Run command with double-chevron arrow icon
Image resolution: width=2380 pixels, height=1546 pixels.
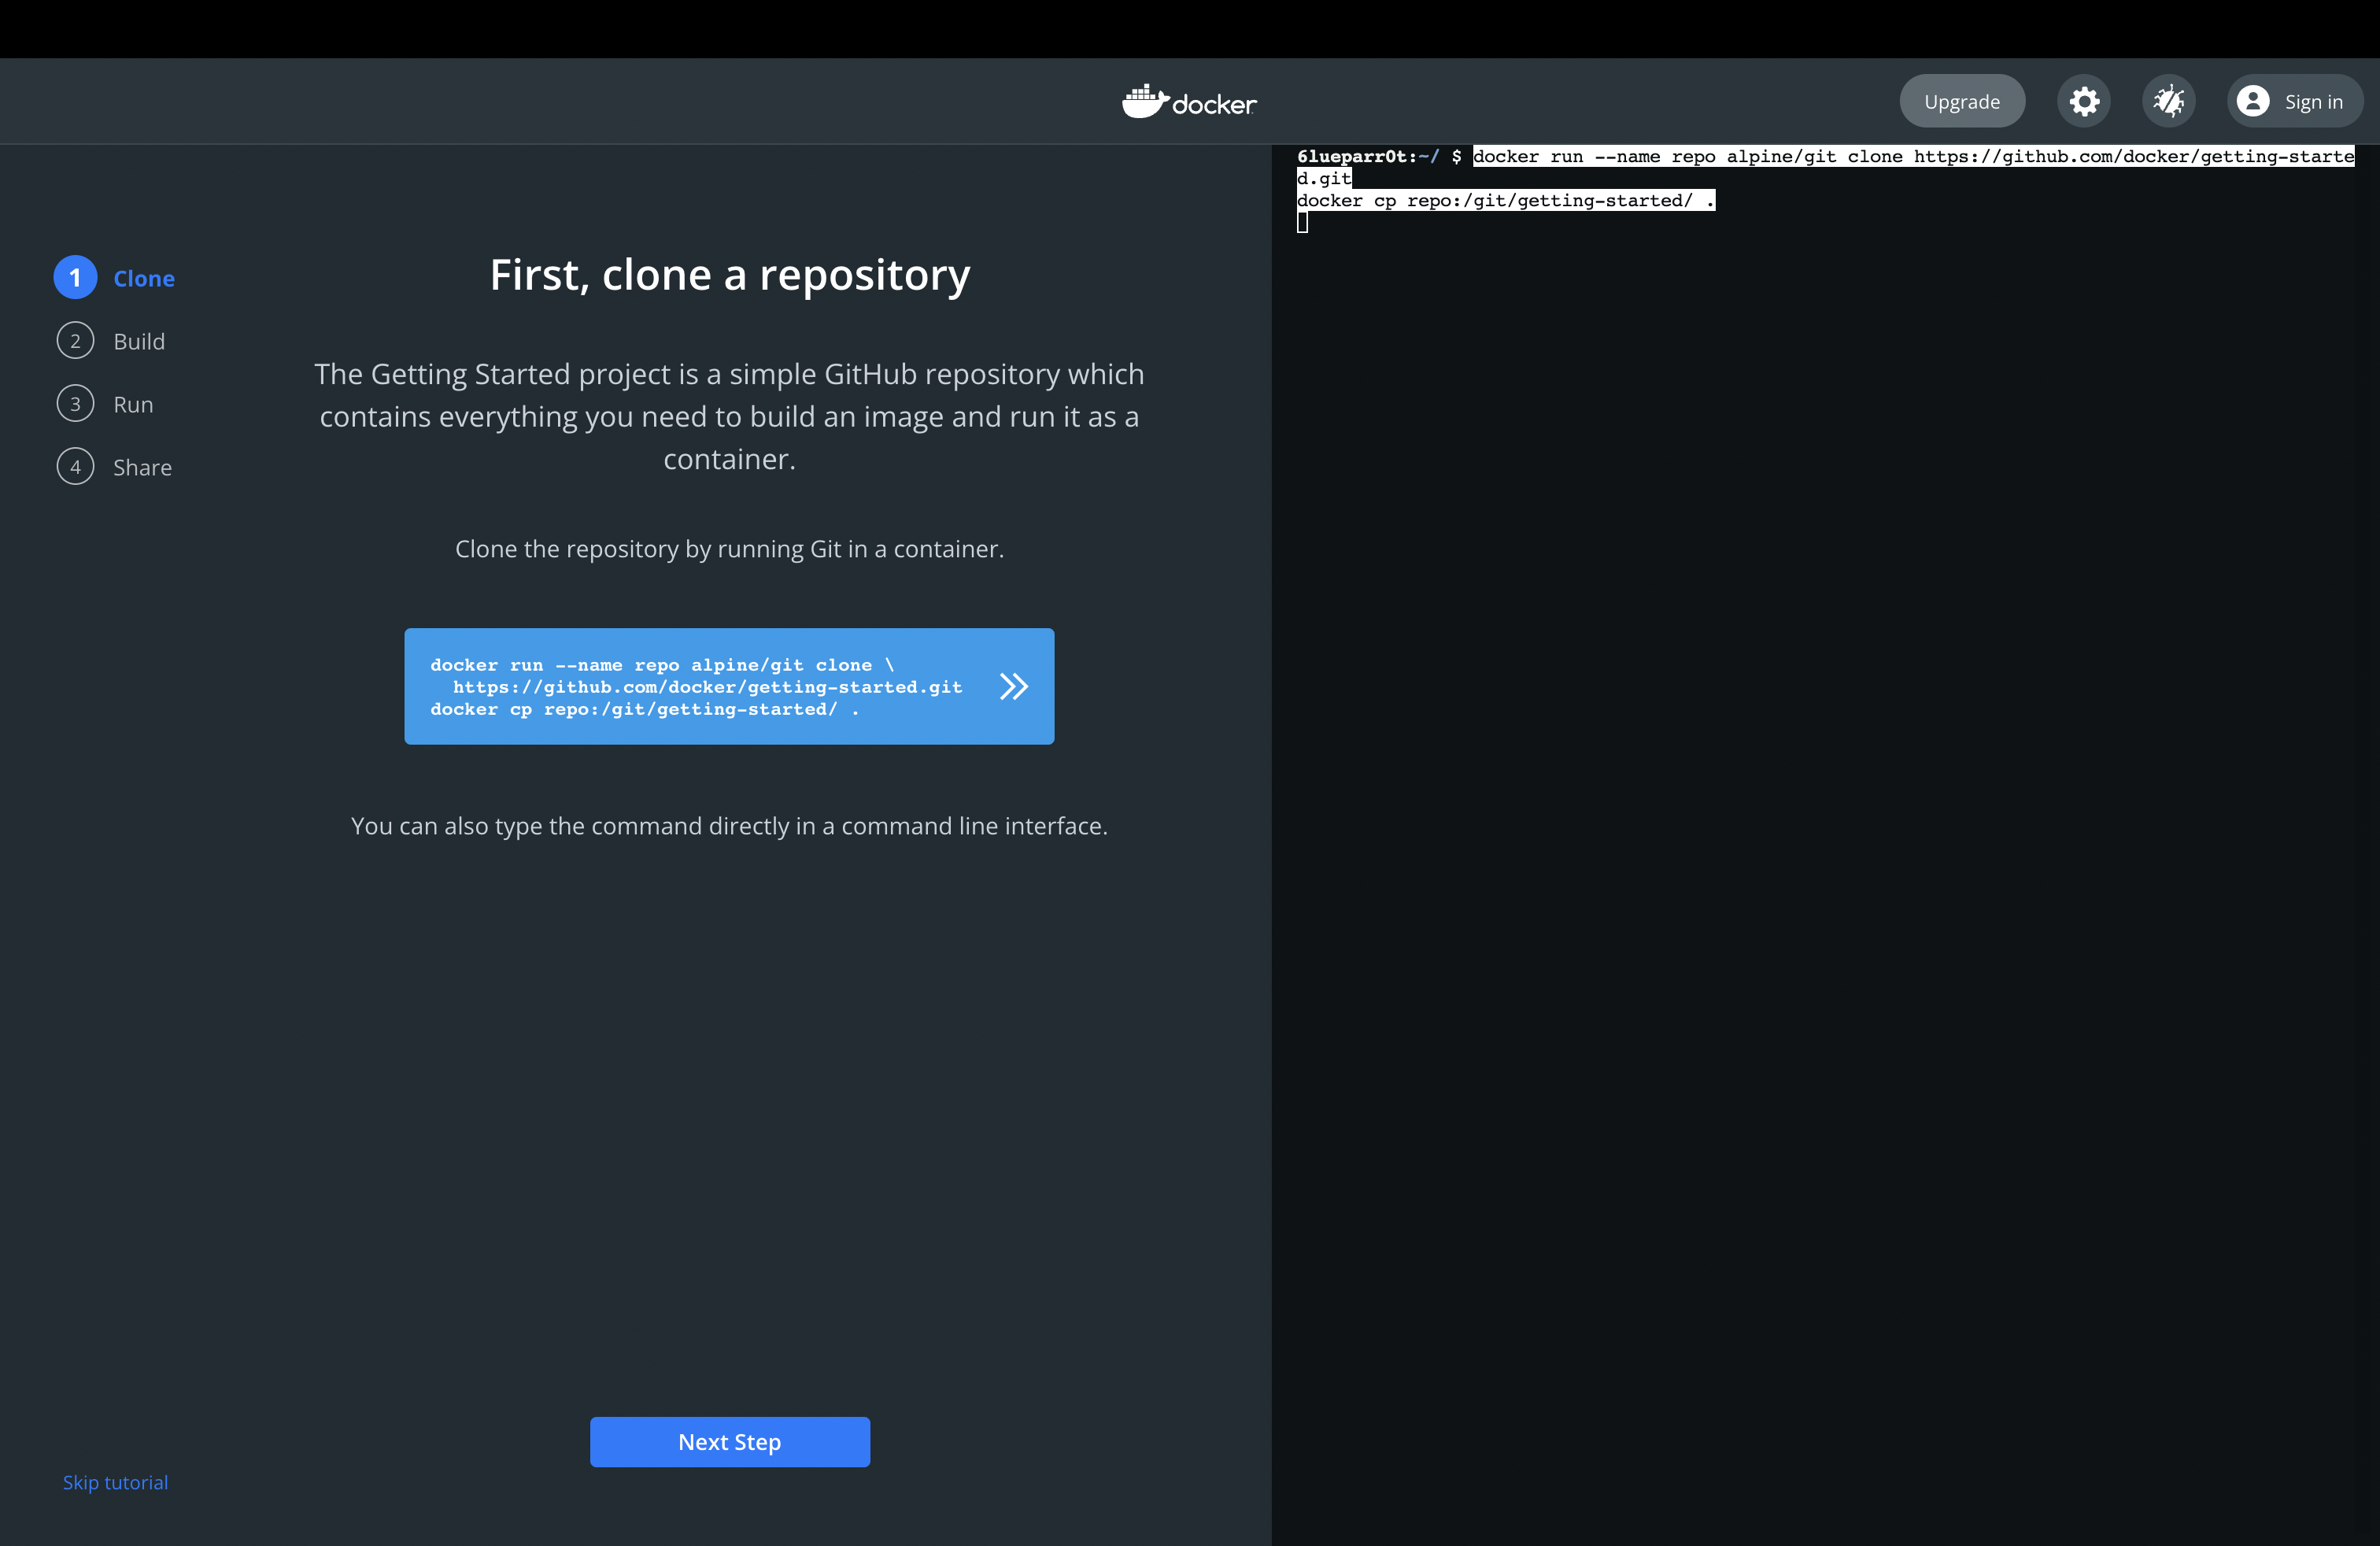coord(1013,686)
